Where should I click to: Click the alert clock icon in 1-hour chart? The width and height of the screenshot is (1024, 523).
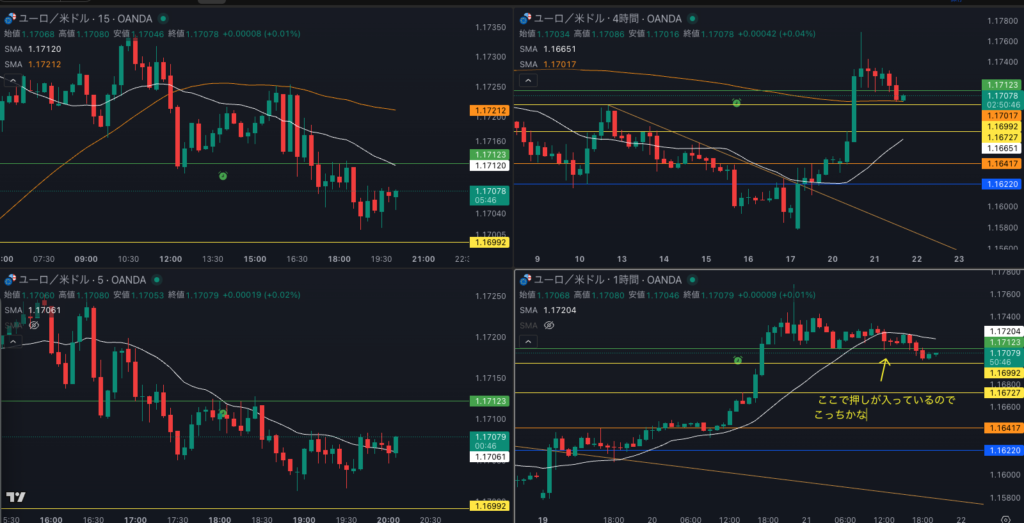pos(737,360)
